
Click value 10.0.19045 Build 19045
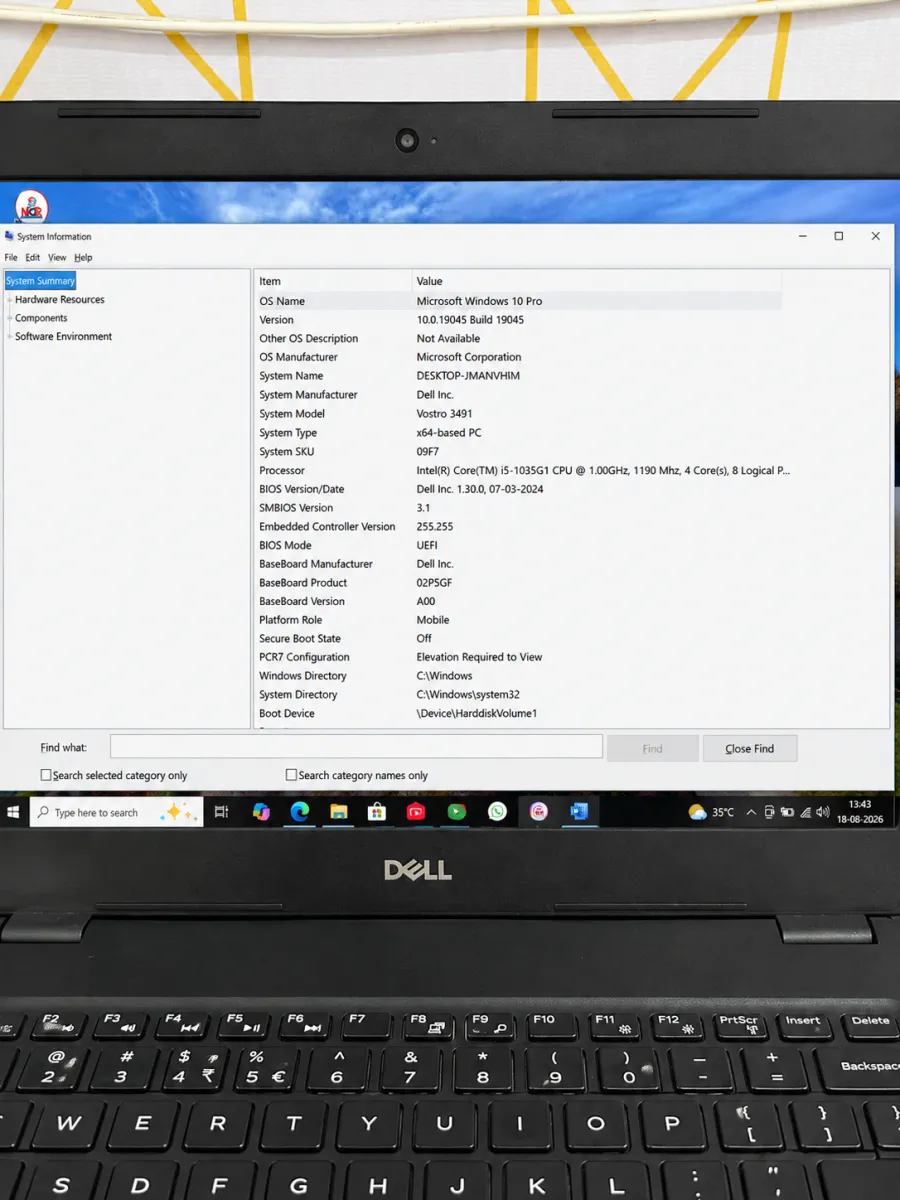point(470,320)
